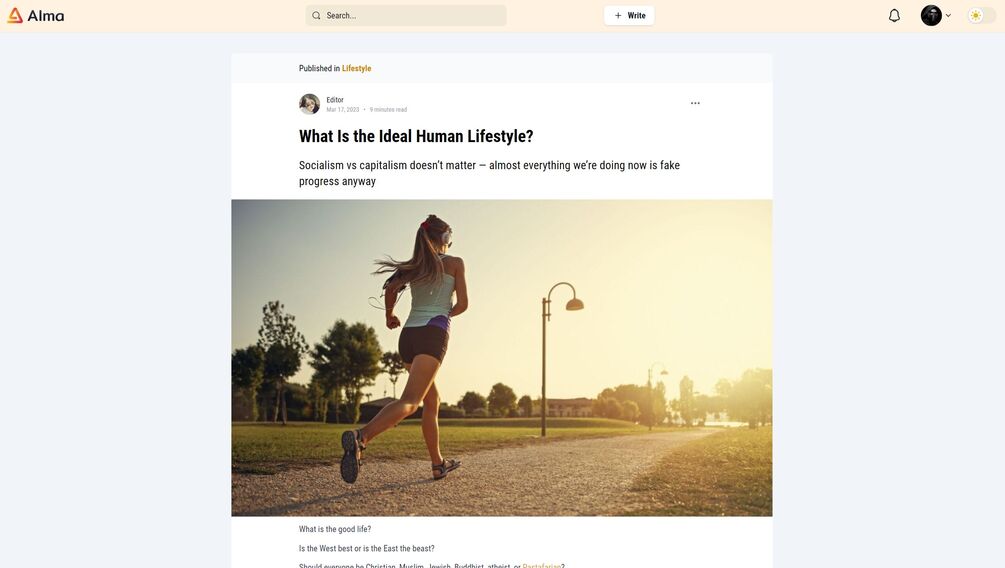Viewport: 1005px width, 568px height.
Task: Click the user profile avatar
Action: (931, 15)
